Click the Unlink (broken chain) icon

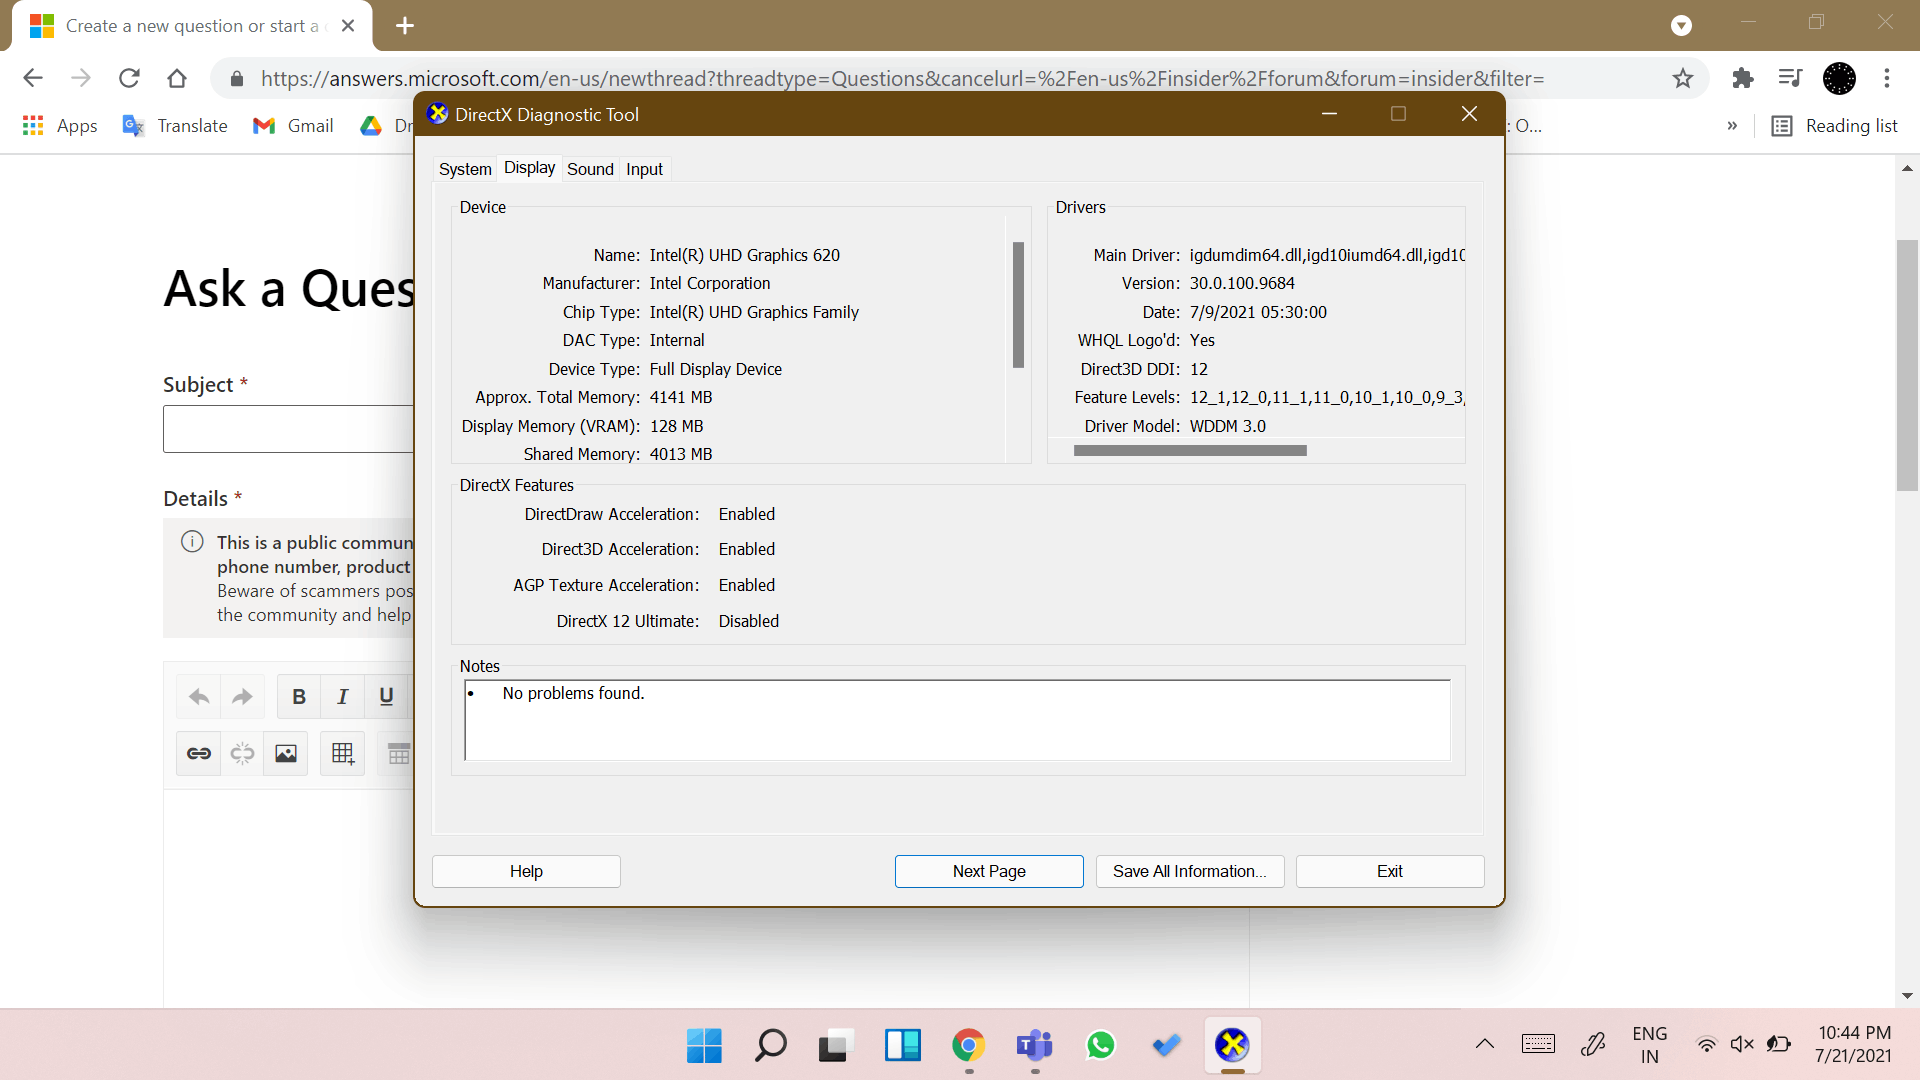(x=241, y=753)
